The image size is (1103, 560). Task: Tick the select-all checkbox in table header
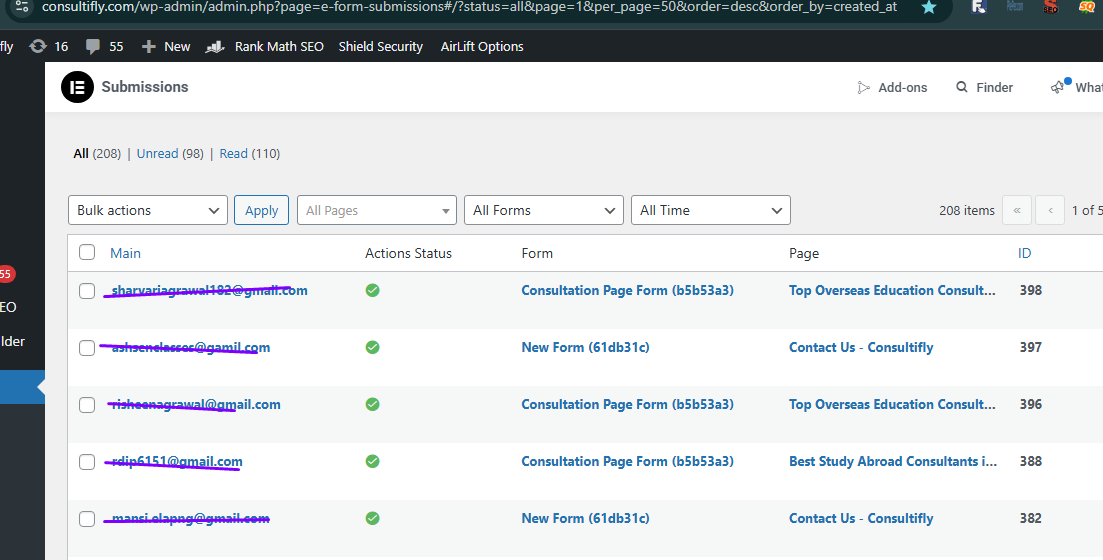[87, 252]
